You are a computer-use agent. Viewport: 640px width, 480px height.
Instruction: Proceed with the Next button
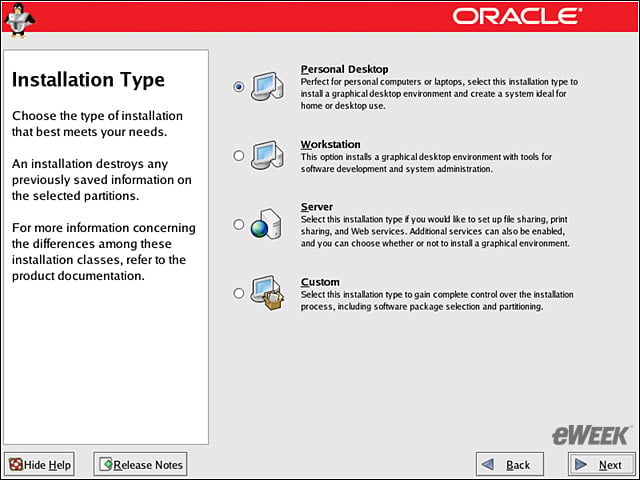point(602,464)
